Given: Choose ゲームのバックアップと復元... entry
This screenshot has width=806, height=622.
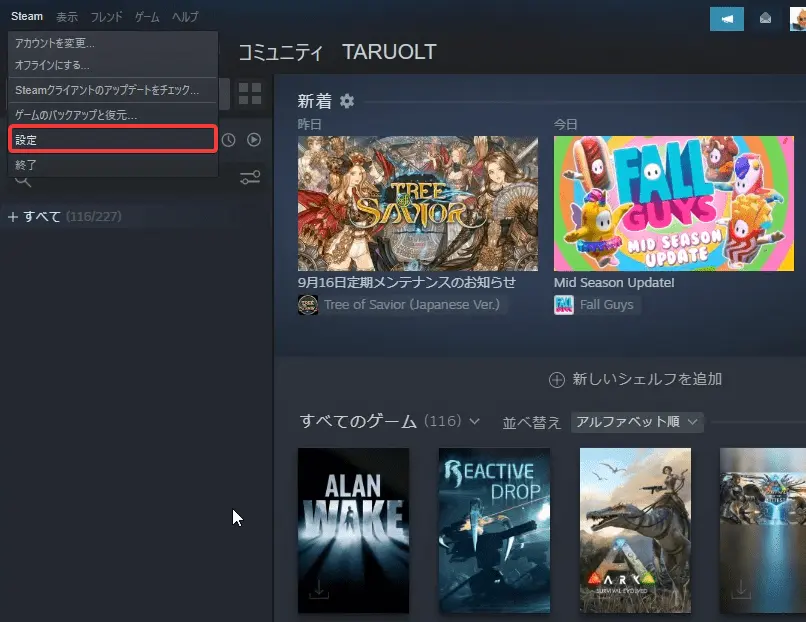Looking at the screenshot, I should pos(113,115).
